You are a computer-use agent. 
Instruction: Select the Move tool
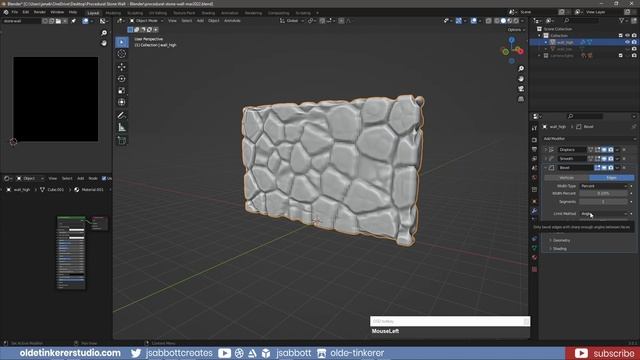click(122, 67)
